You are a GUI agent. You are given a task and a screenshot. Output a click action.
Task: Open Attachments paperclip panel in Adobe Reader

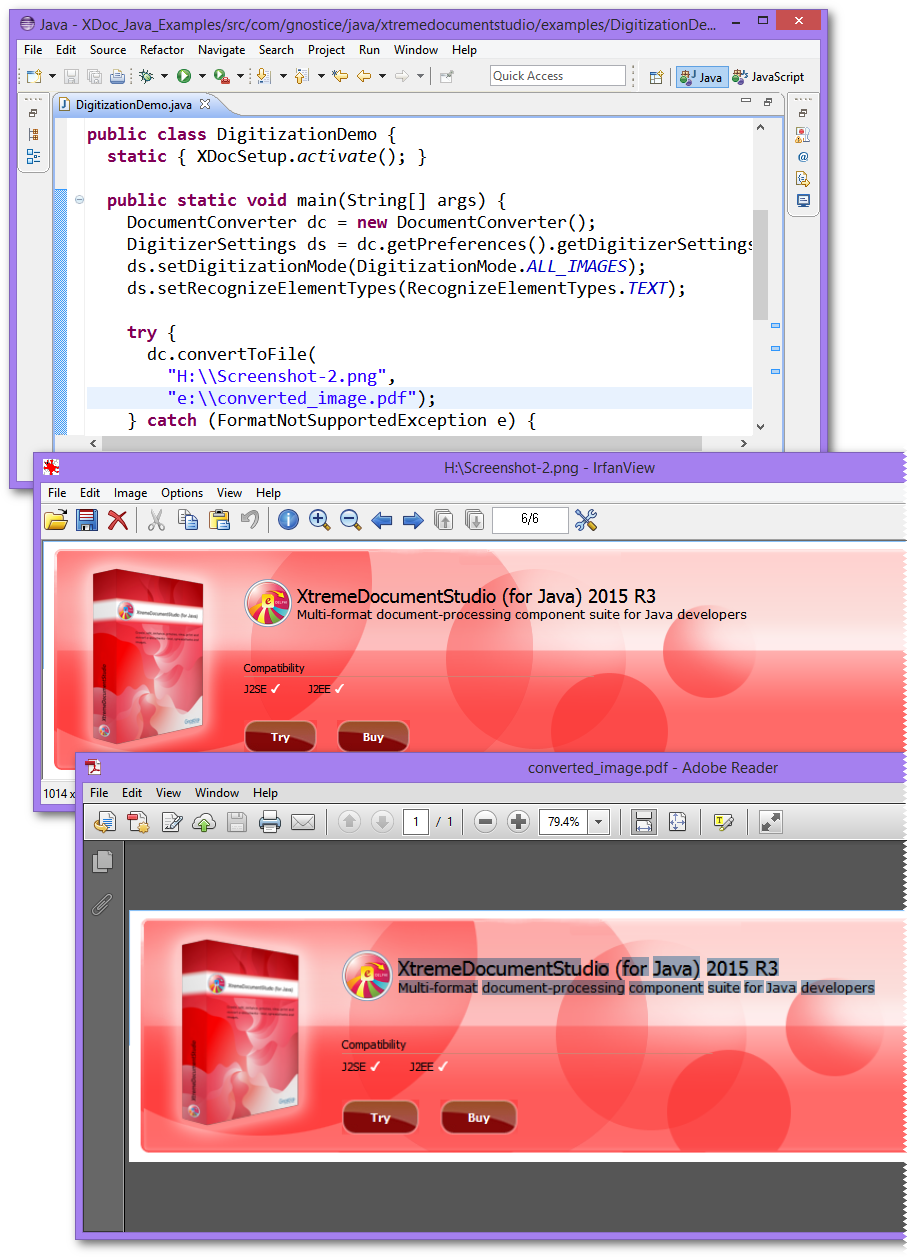pyautogui.click(x=101, y=904)
